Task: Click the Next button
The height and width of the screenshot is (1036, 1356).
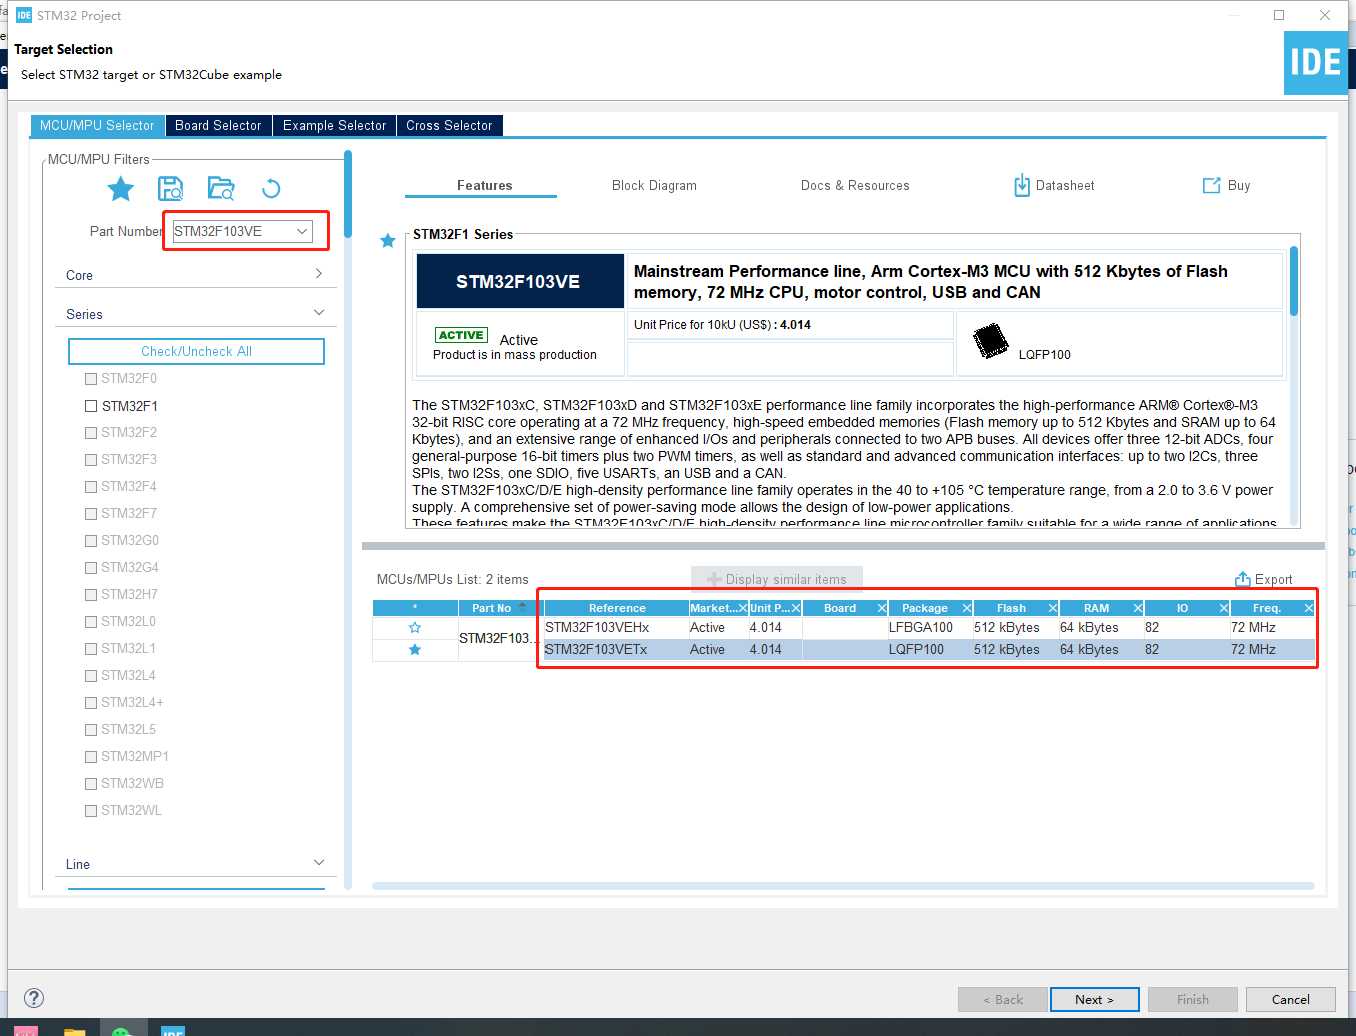Action: point(1094,999)
